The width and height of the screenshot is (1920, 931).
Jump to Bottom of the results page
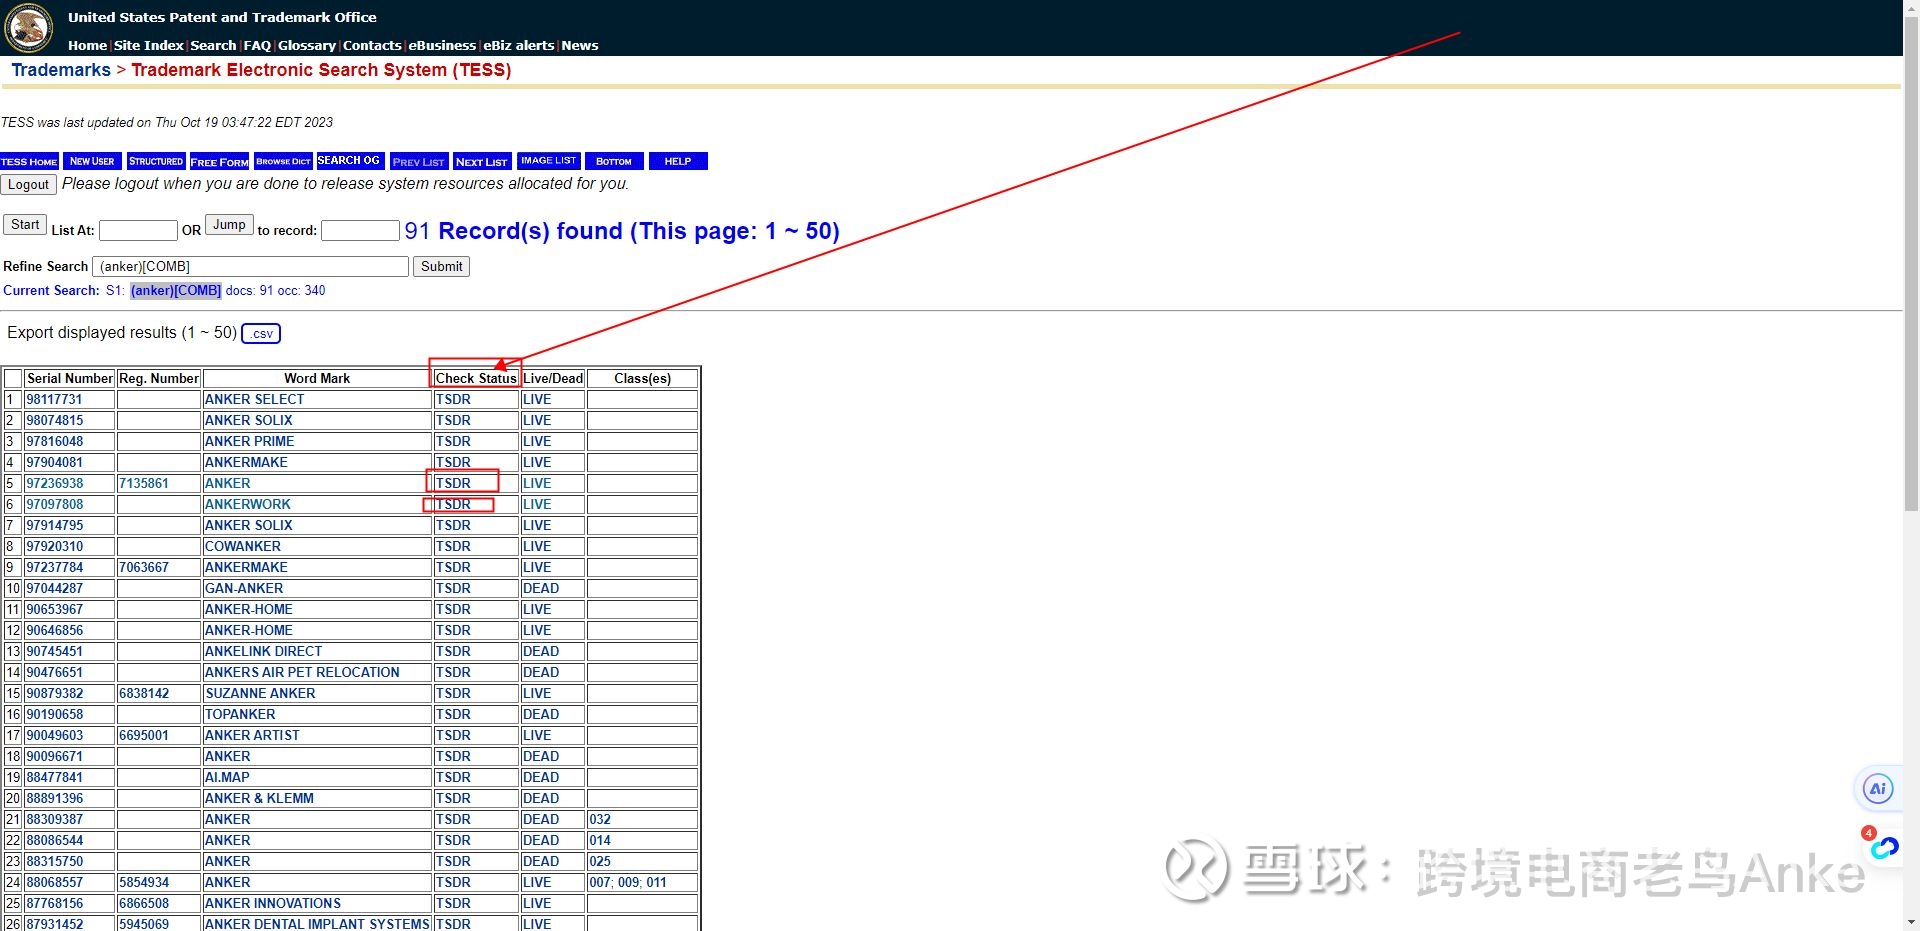[613, 161]
